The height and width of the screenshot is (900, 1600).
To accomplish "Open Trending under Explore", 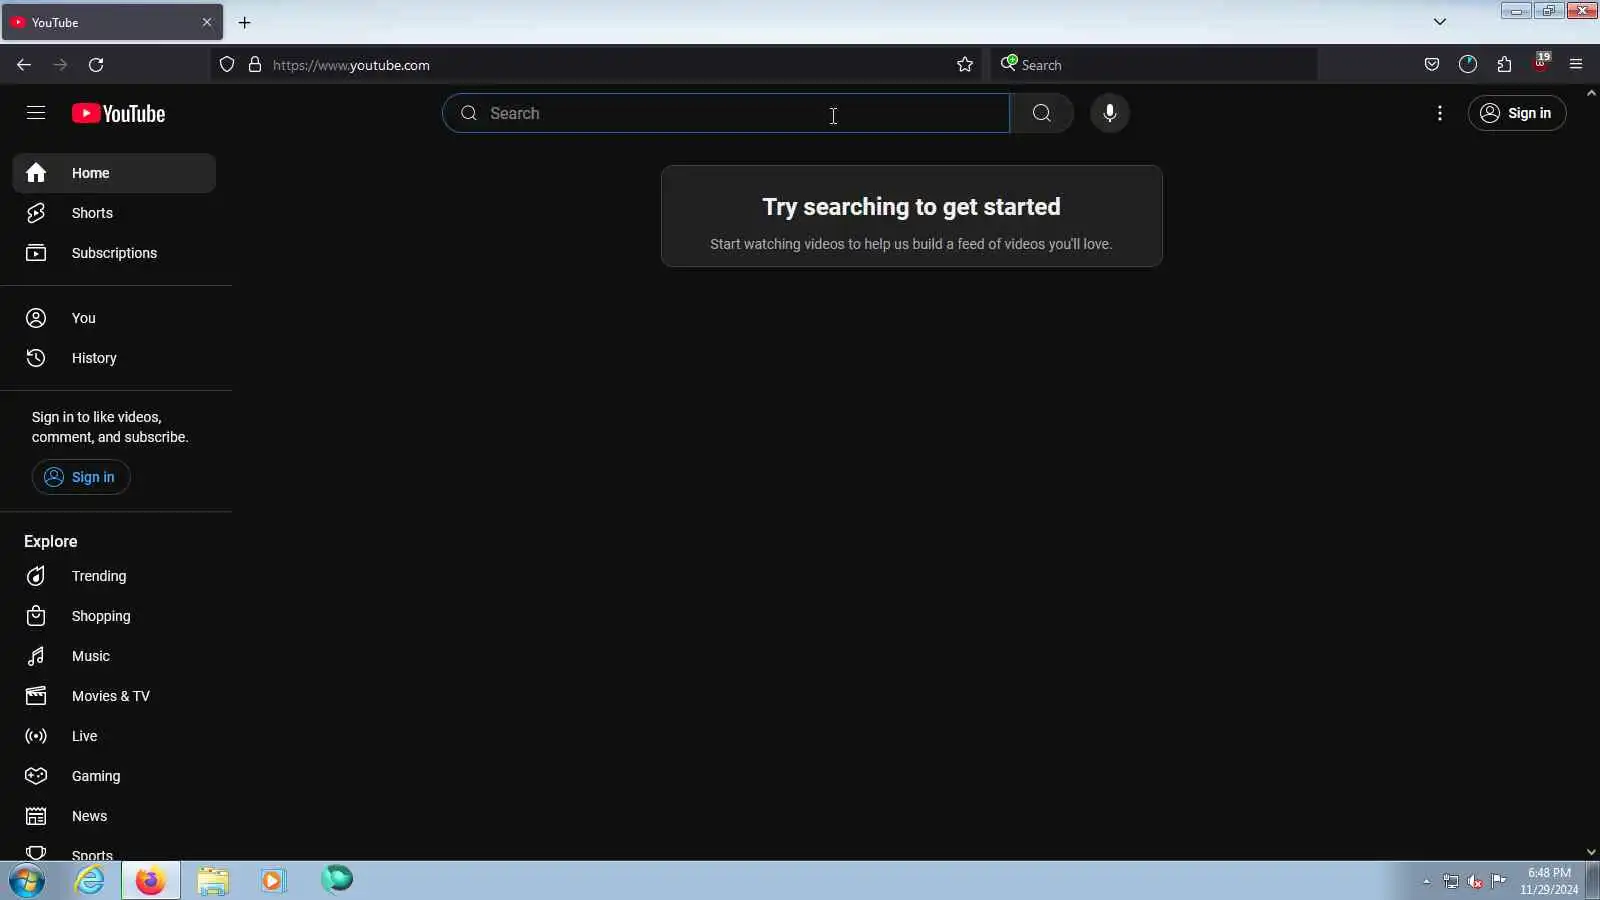I will click(114, 576).
